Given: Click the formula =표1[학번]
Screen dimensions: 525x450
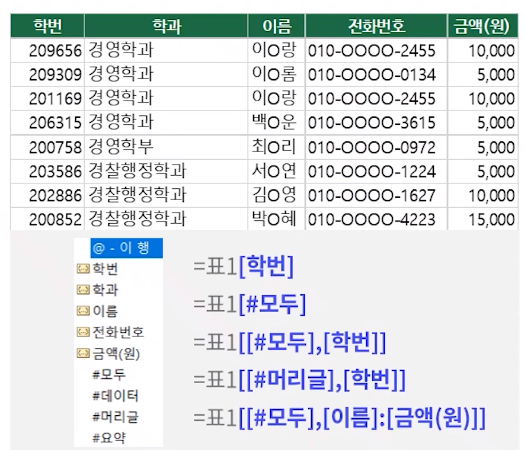Looking at the screenshot, I should tap(243, 267).
